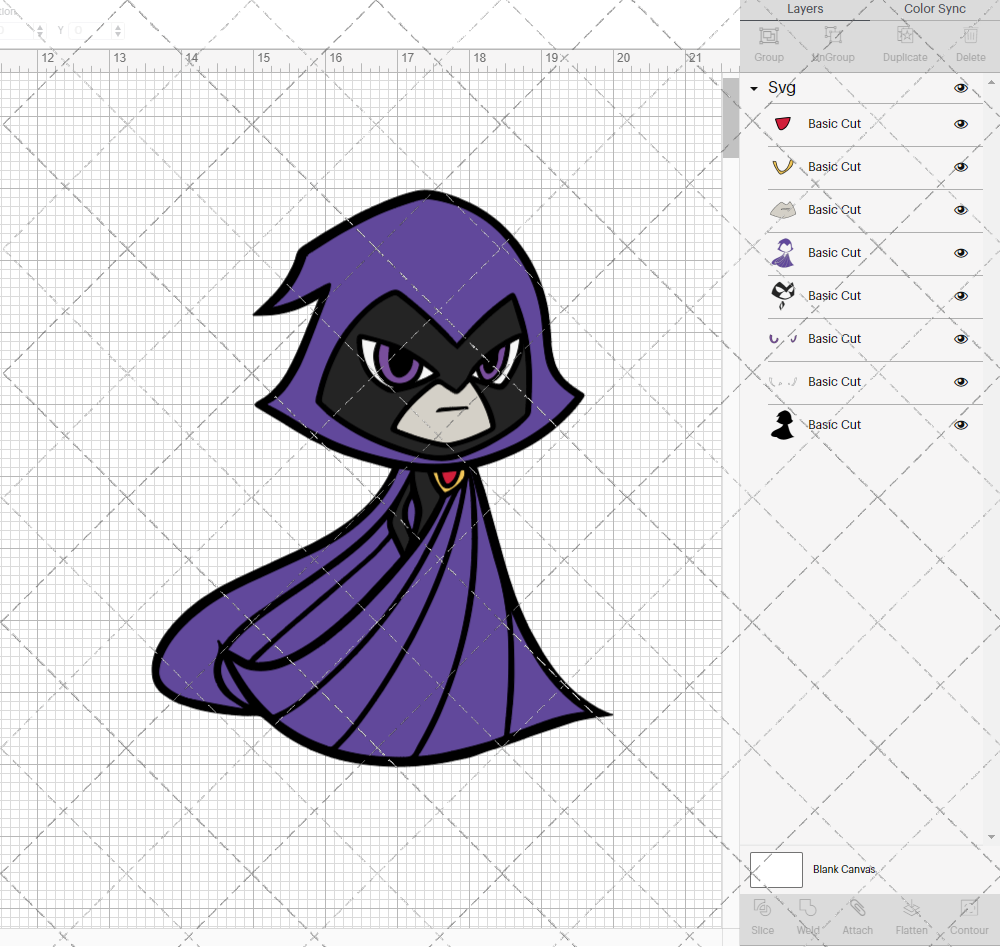Click the Blank Canvas label
This screenshot has height=947, width=1000.
tap(844, 869)
